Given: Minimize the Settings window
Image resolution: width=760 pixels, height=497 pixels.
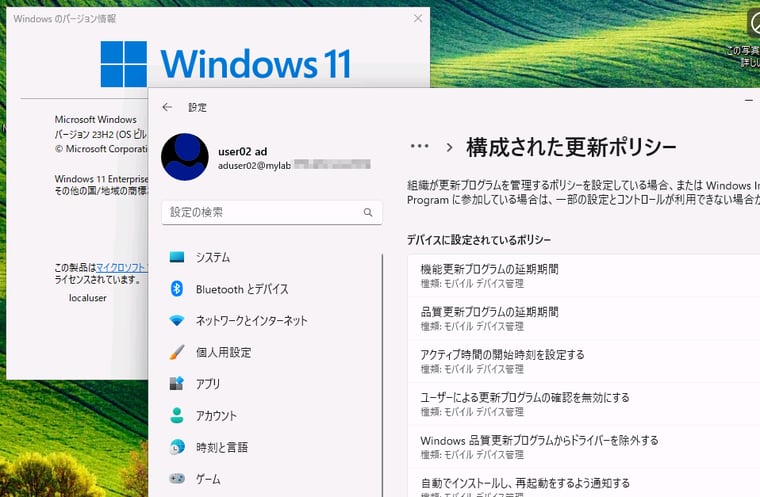Looking at the screenshot, I should coord(749,100).
